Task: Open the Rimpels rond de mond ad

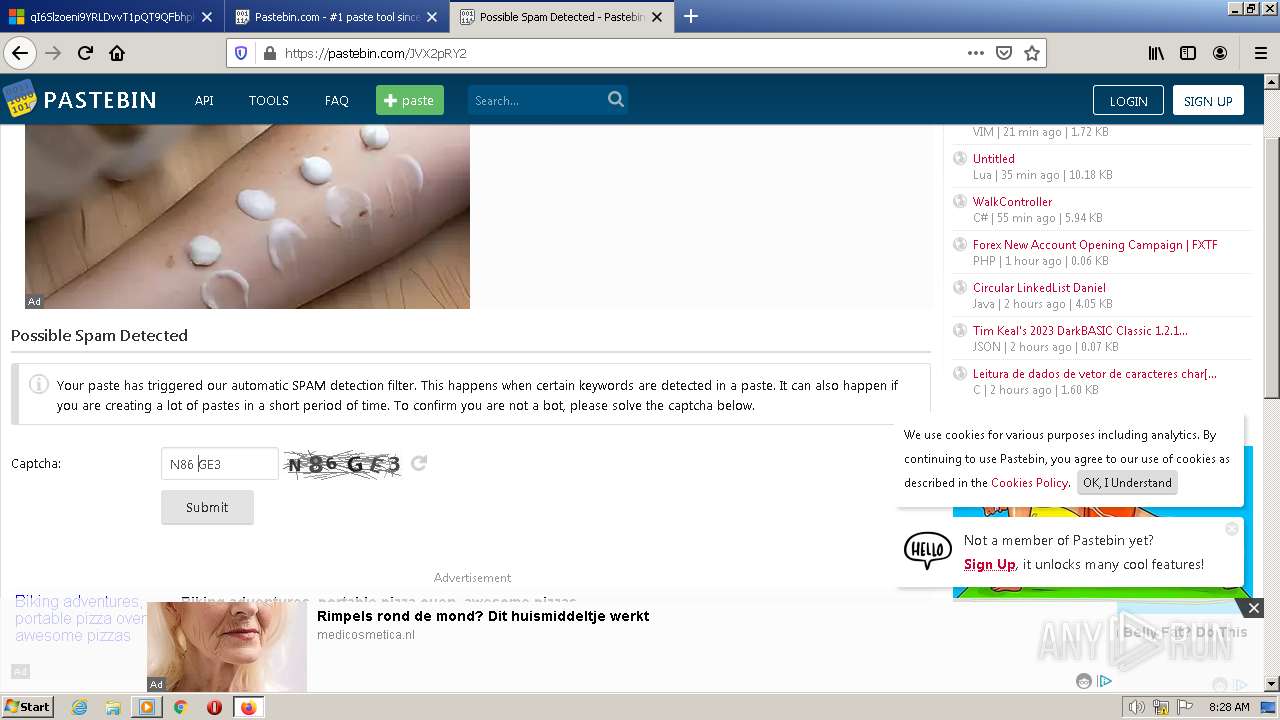Action: point(483,616)
